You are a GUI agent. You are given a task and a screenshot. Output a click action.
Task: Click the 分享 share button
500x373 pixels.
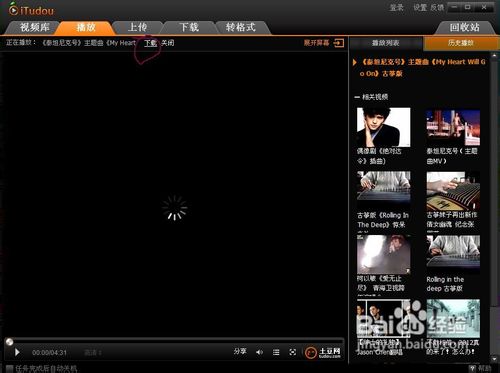[240, 351]
